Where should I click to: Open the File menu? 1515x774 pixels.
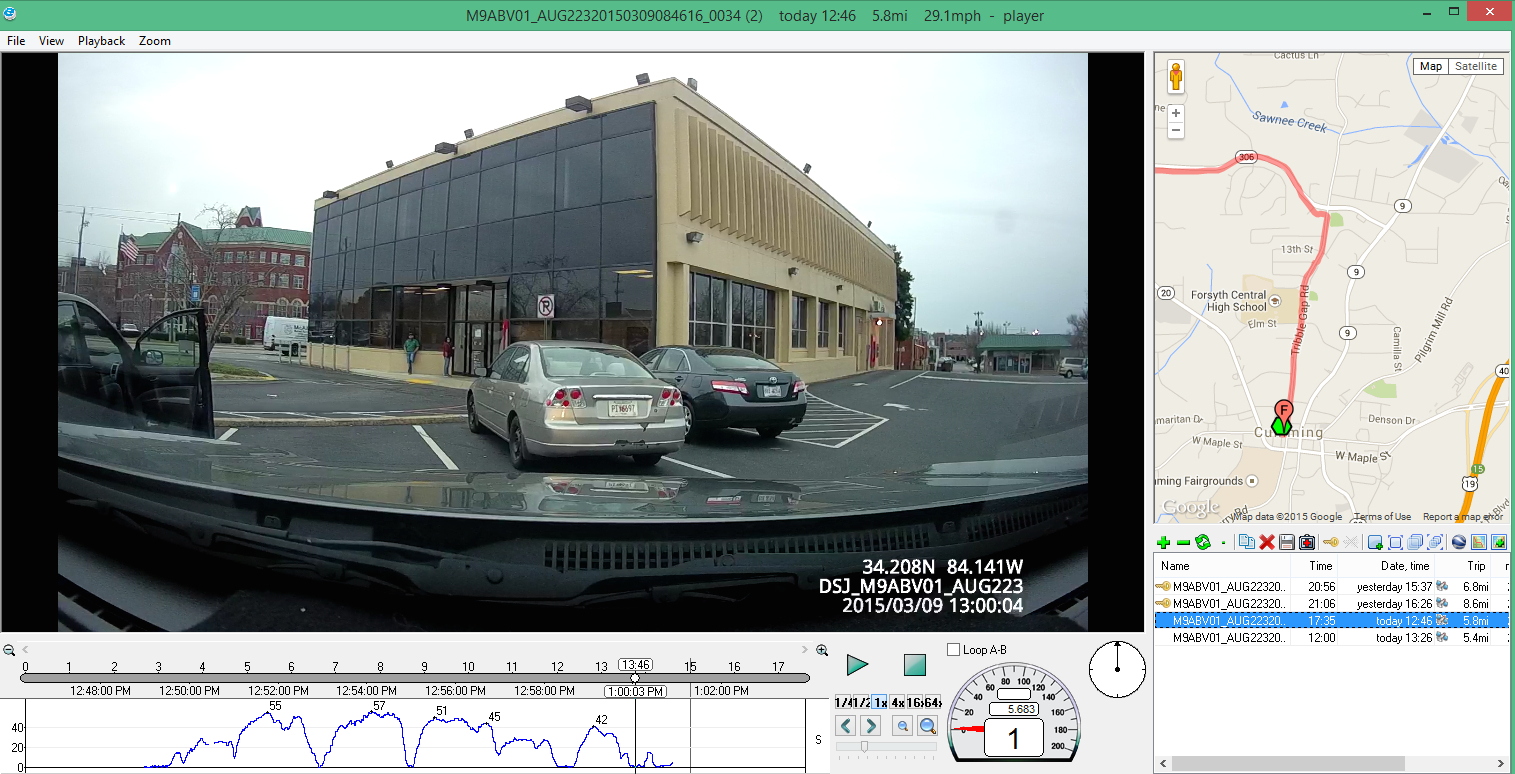click(16, 41)
